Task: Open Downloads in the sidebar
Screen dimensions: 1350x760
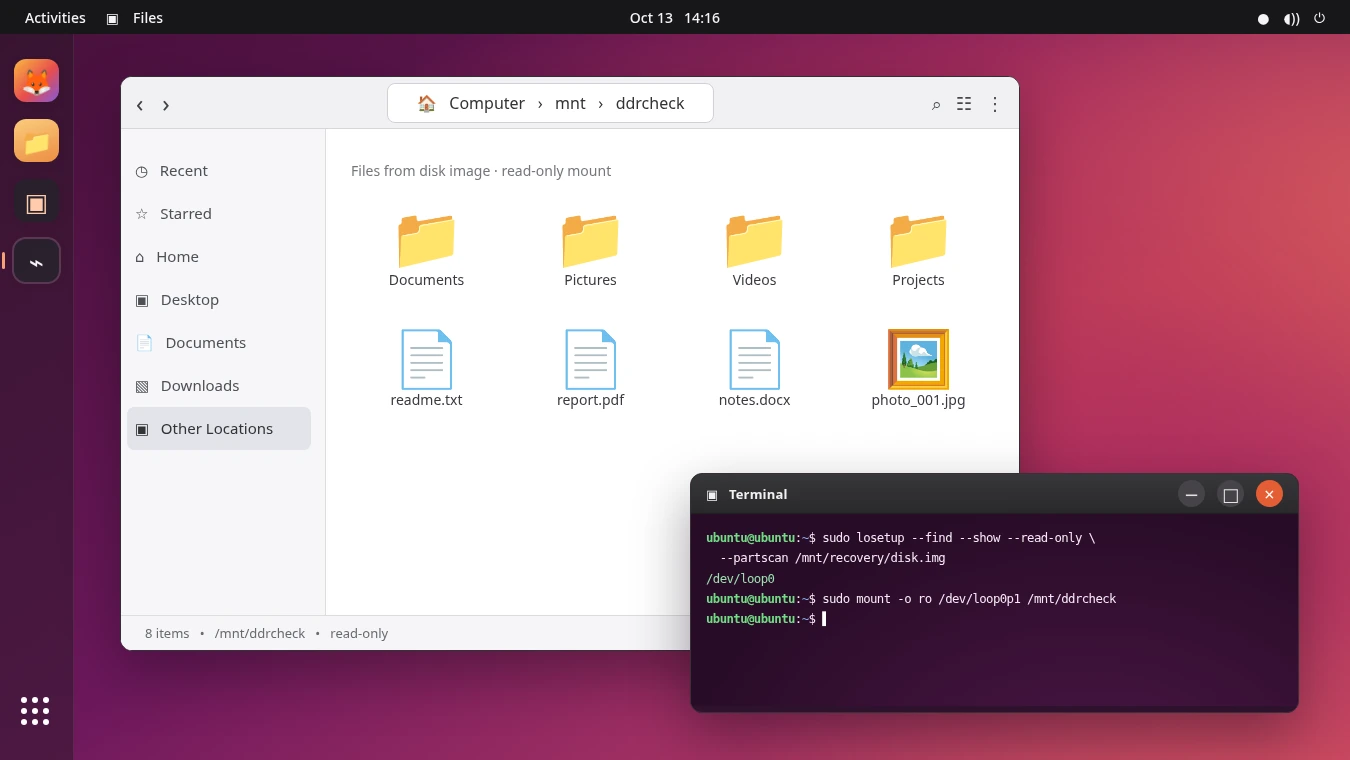Action: tap(219, 386)
